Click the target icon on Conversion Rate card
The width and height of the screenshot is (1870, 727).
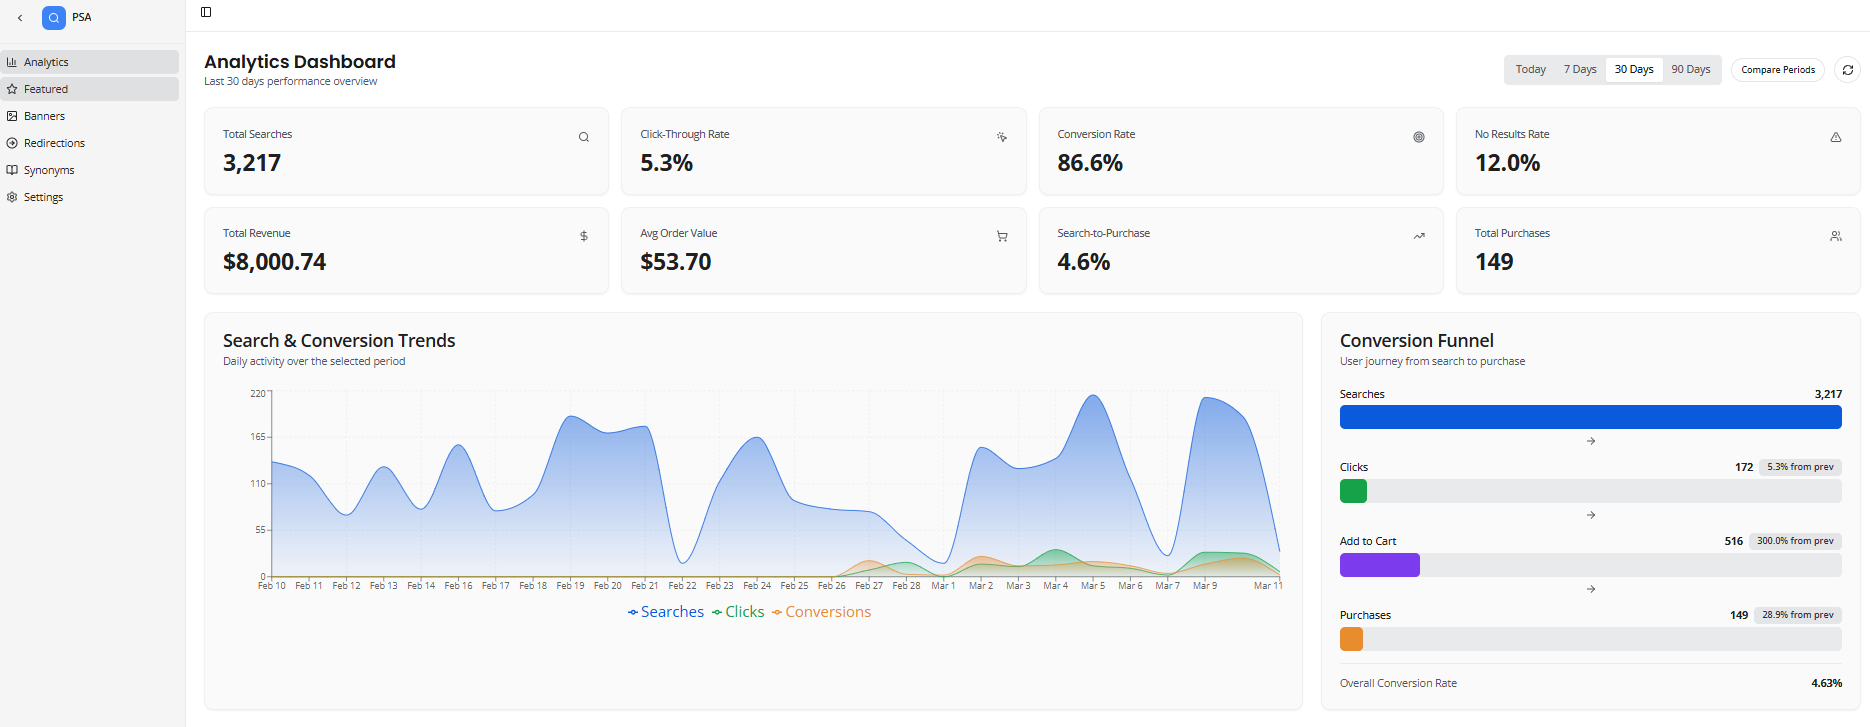(x=1419, y=137)
